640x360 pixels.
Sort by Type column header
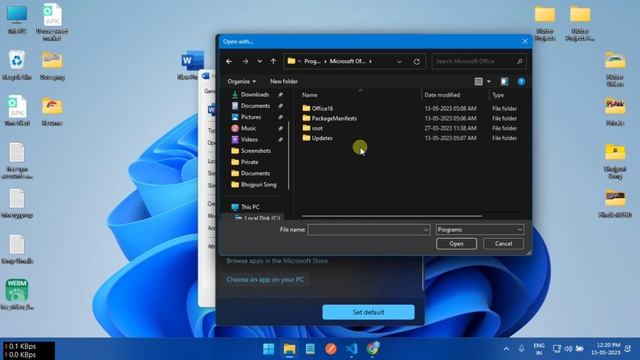click(498, 95)
